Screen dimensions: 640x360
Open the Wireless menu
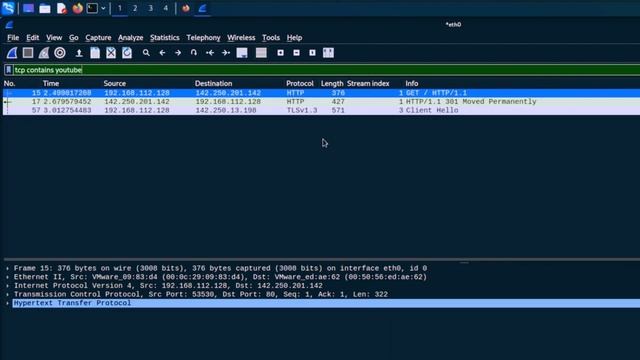coord(241,38)
